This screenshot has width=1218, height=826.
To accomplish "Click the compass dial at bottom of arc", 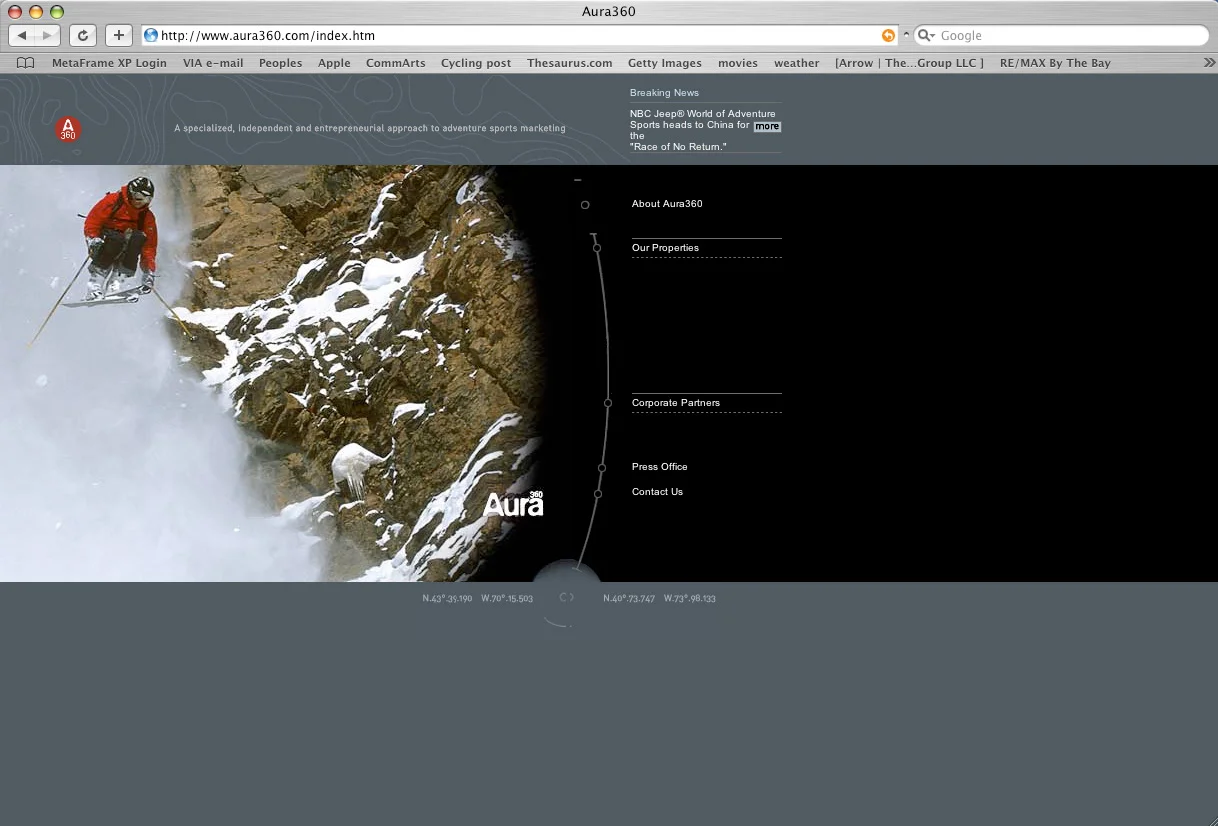I will point(566,597).
